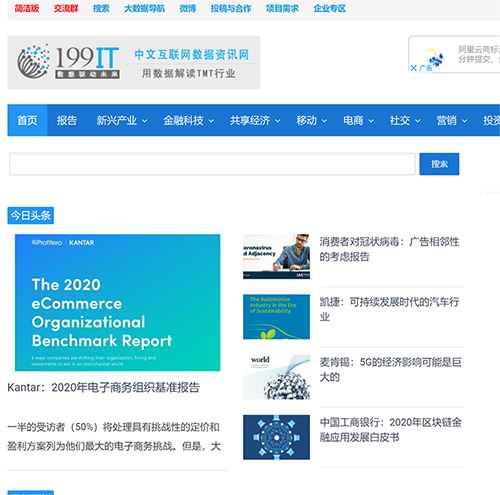Open the blockchain whitepaper thumbnail image
The height and width of the screenshot is (495, 500).
tap(276, 437)
